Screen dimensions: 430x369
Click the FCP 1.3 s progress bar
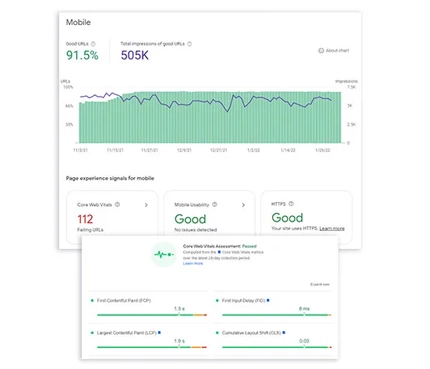point(152,315)
